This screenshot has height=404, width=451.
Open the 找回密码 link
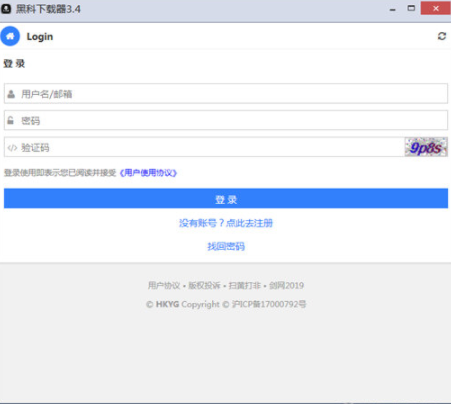click(x=226, y=246)
